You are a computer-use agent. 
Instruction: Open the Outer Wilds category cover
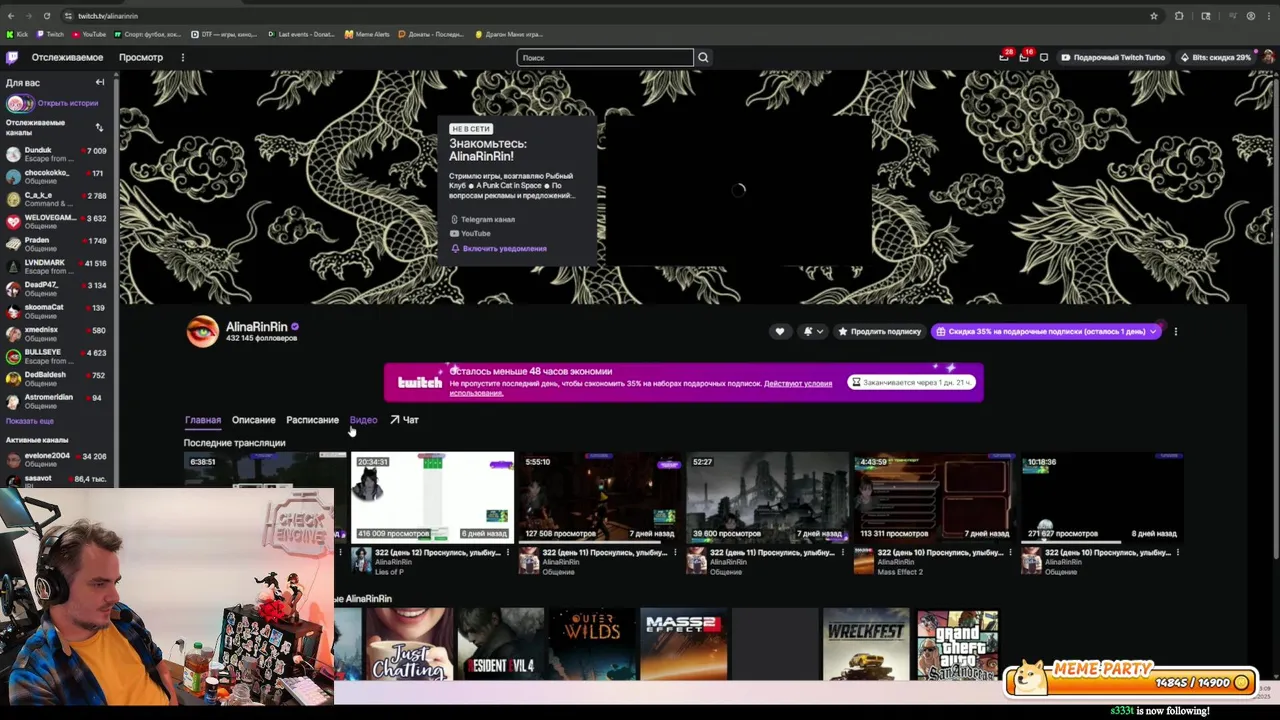point(591,645)
